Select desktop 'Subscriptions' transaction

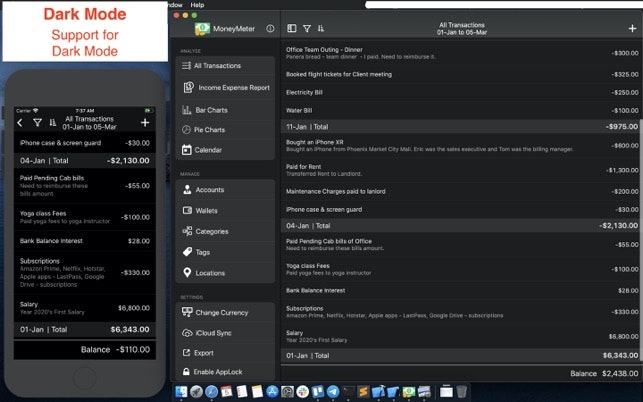point(462,312)
